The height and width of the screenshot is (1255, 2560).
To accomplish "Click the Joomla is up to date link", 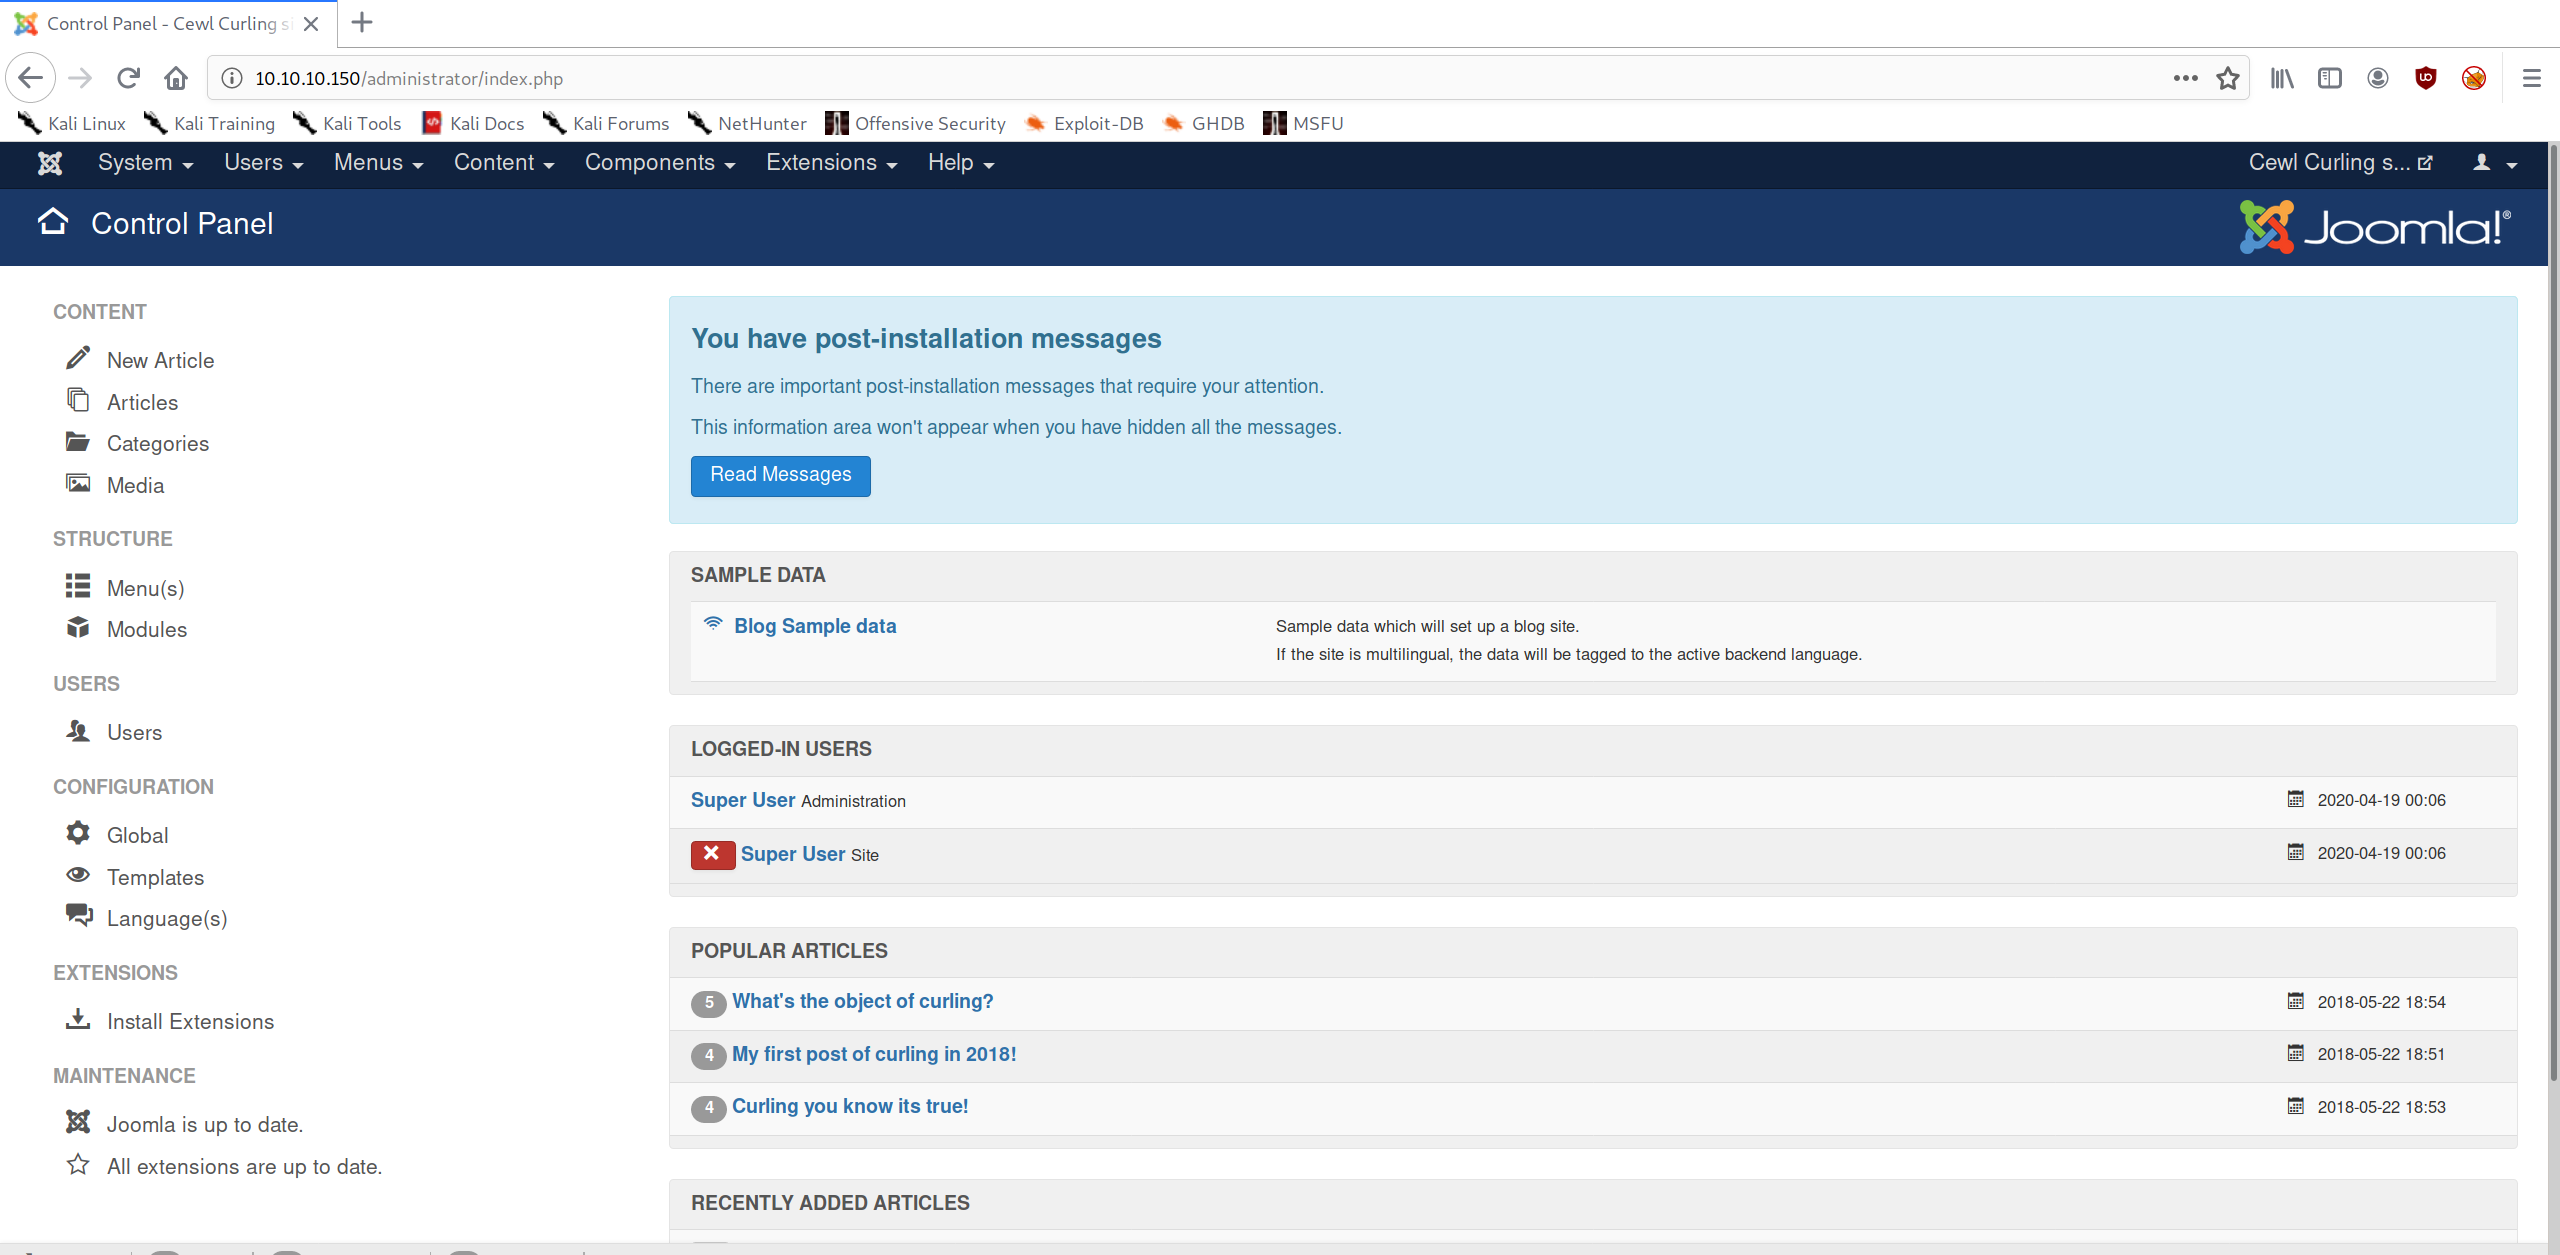I will pyautogui.click(x=205, y=1124).
